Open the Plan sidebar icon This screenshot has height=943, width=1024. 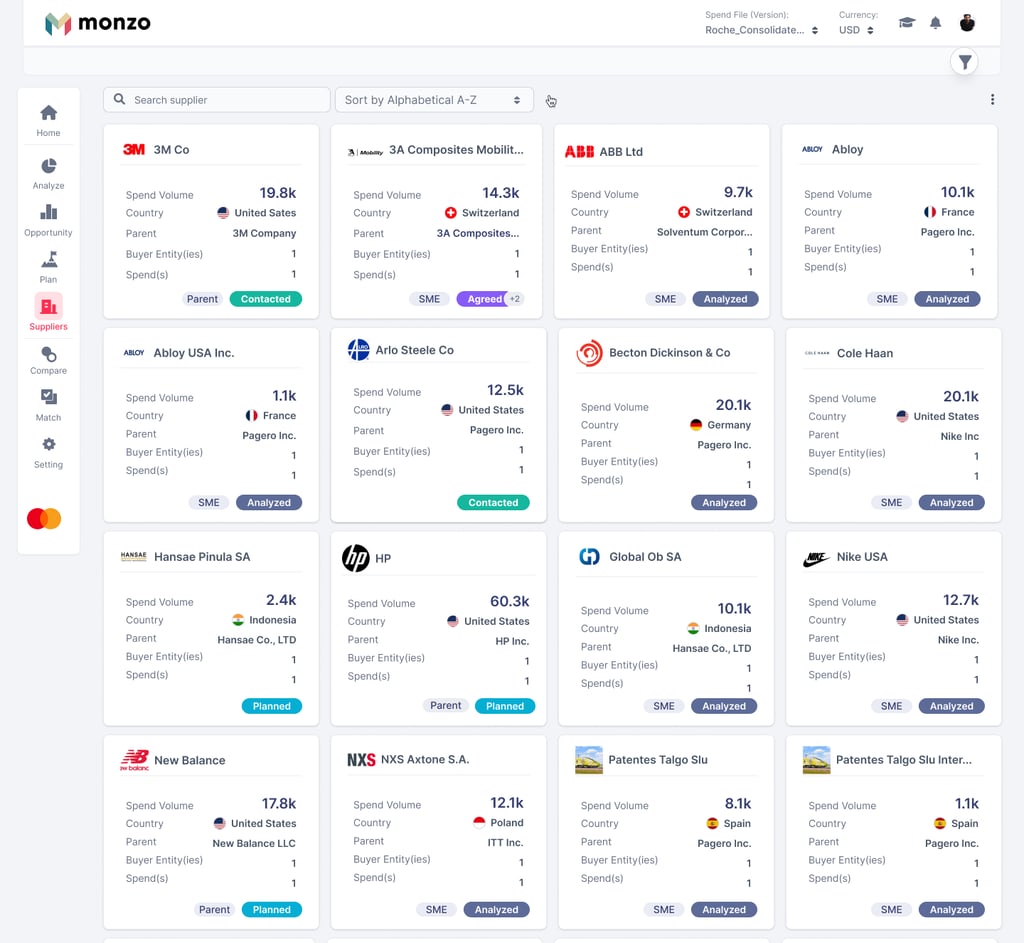(x=48, y=260)
